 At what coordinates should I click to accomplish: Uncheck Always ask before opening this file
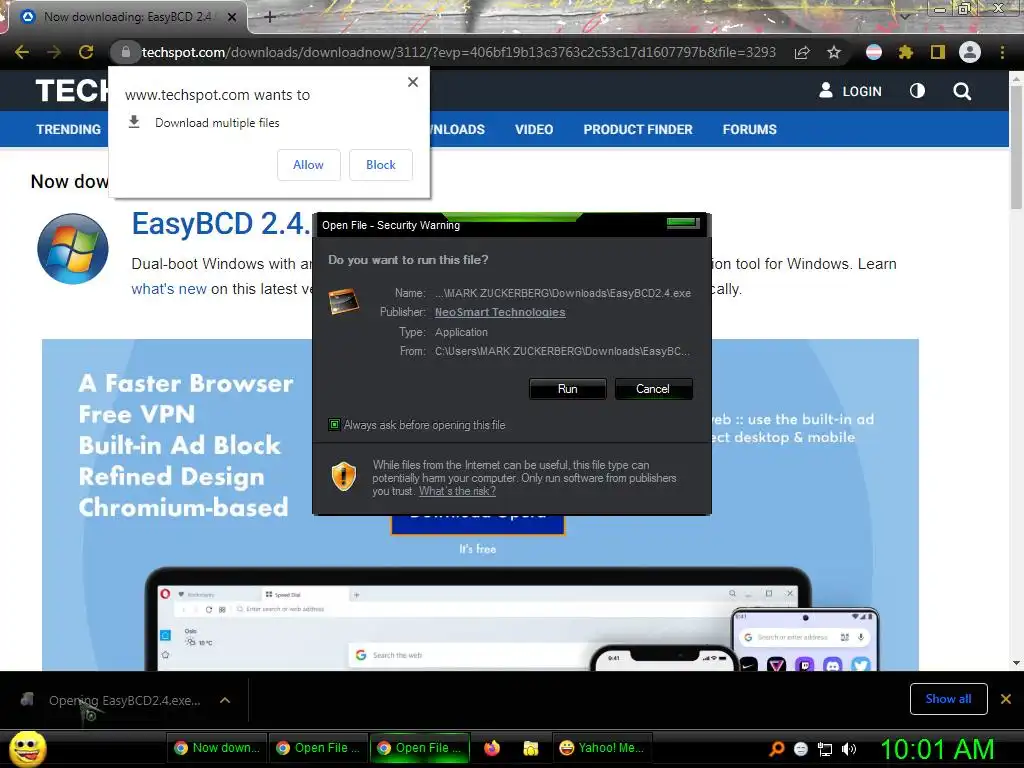click(334, 425)
